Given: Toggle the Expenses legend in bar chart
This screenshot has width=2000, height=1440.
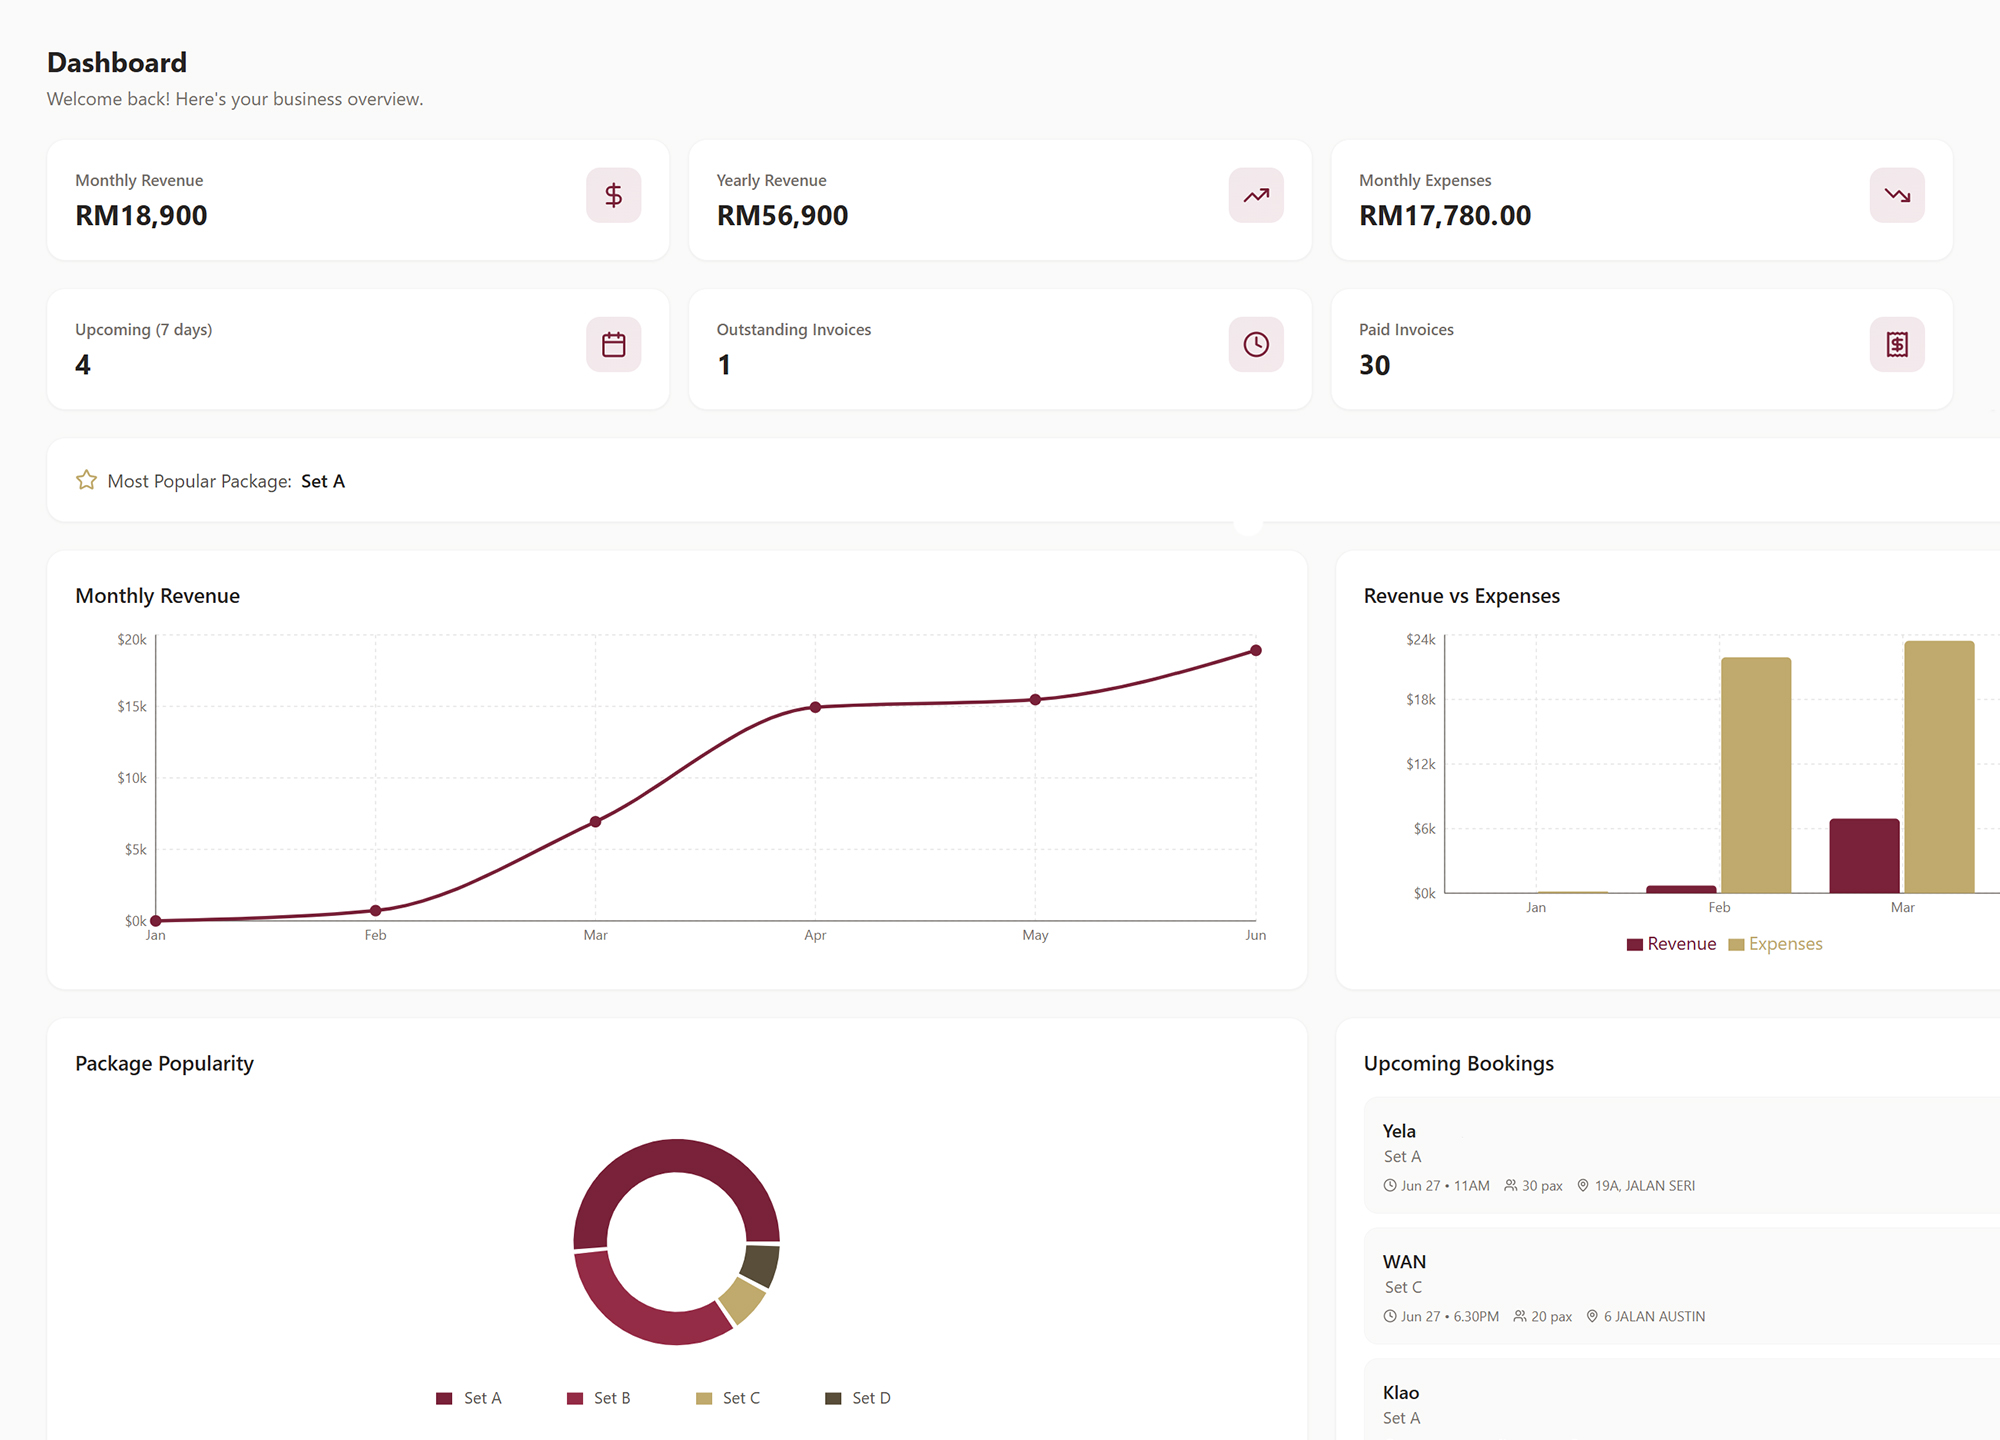Looking at the screenshot, I should (1775, 944).
